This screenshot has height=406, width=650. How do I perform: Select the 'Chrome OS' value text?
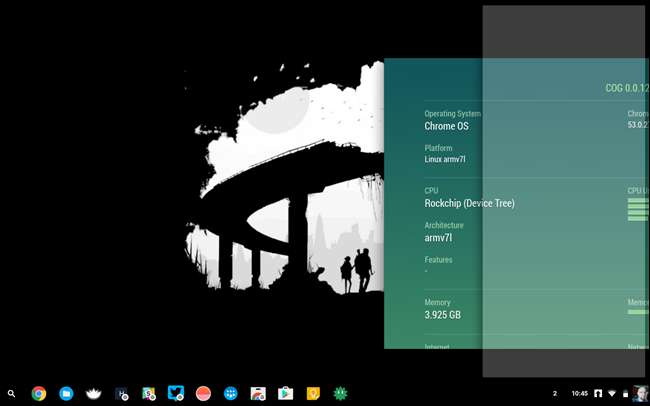tap(446, 126)
